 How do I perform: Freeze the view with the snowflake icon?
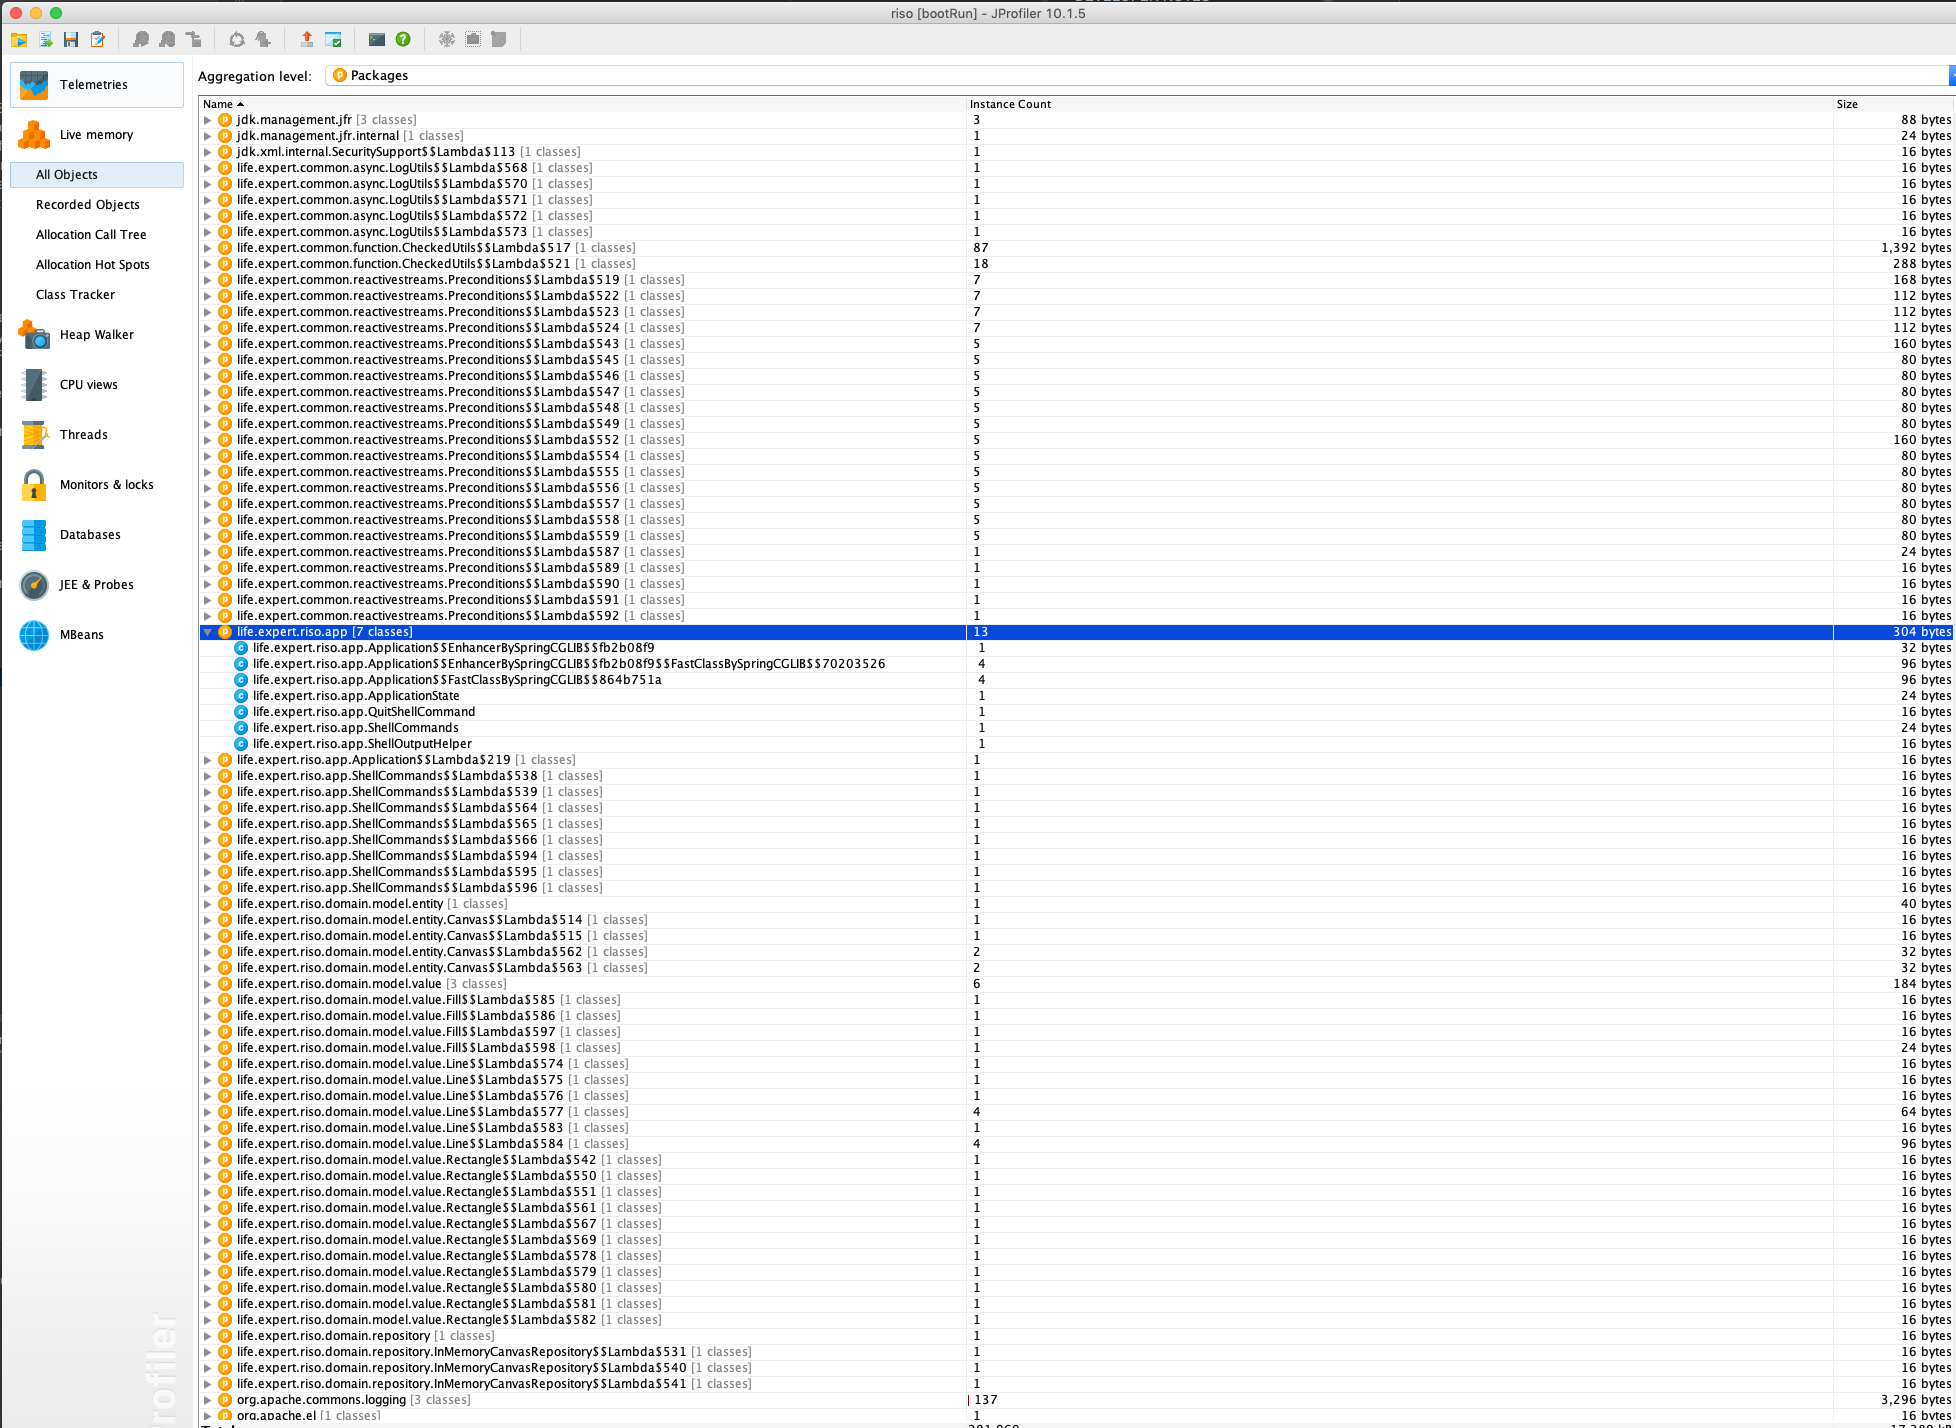(x=447, y=40)
